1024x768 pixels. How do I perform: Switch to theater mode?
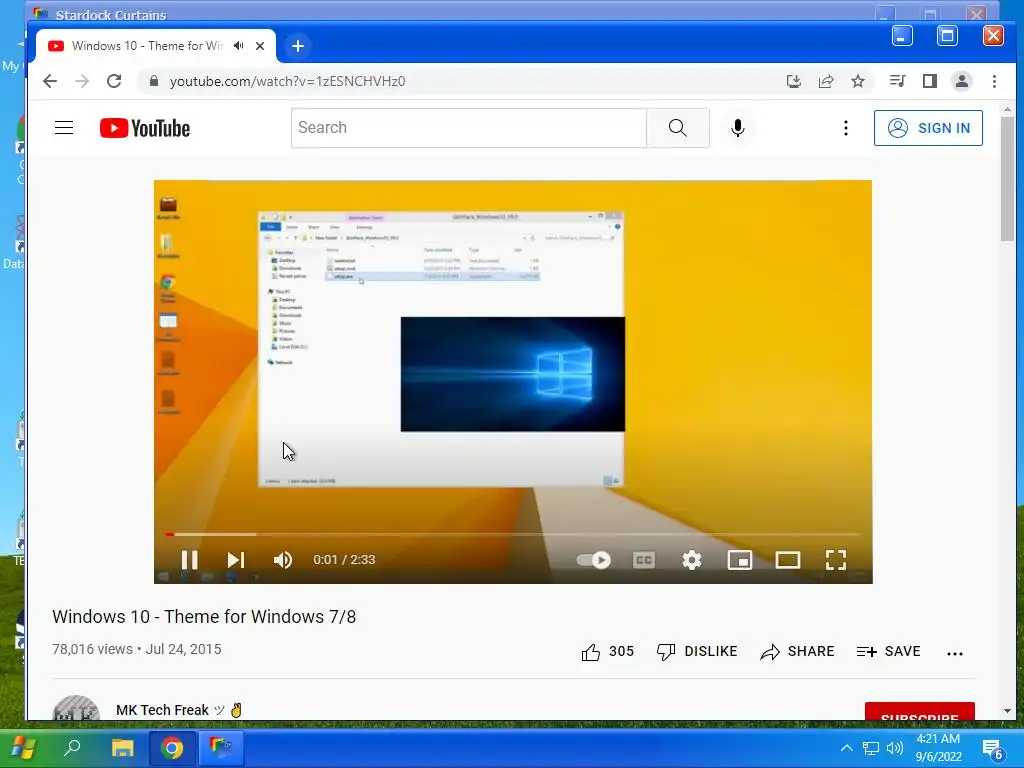point(788,560)
